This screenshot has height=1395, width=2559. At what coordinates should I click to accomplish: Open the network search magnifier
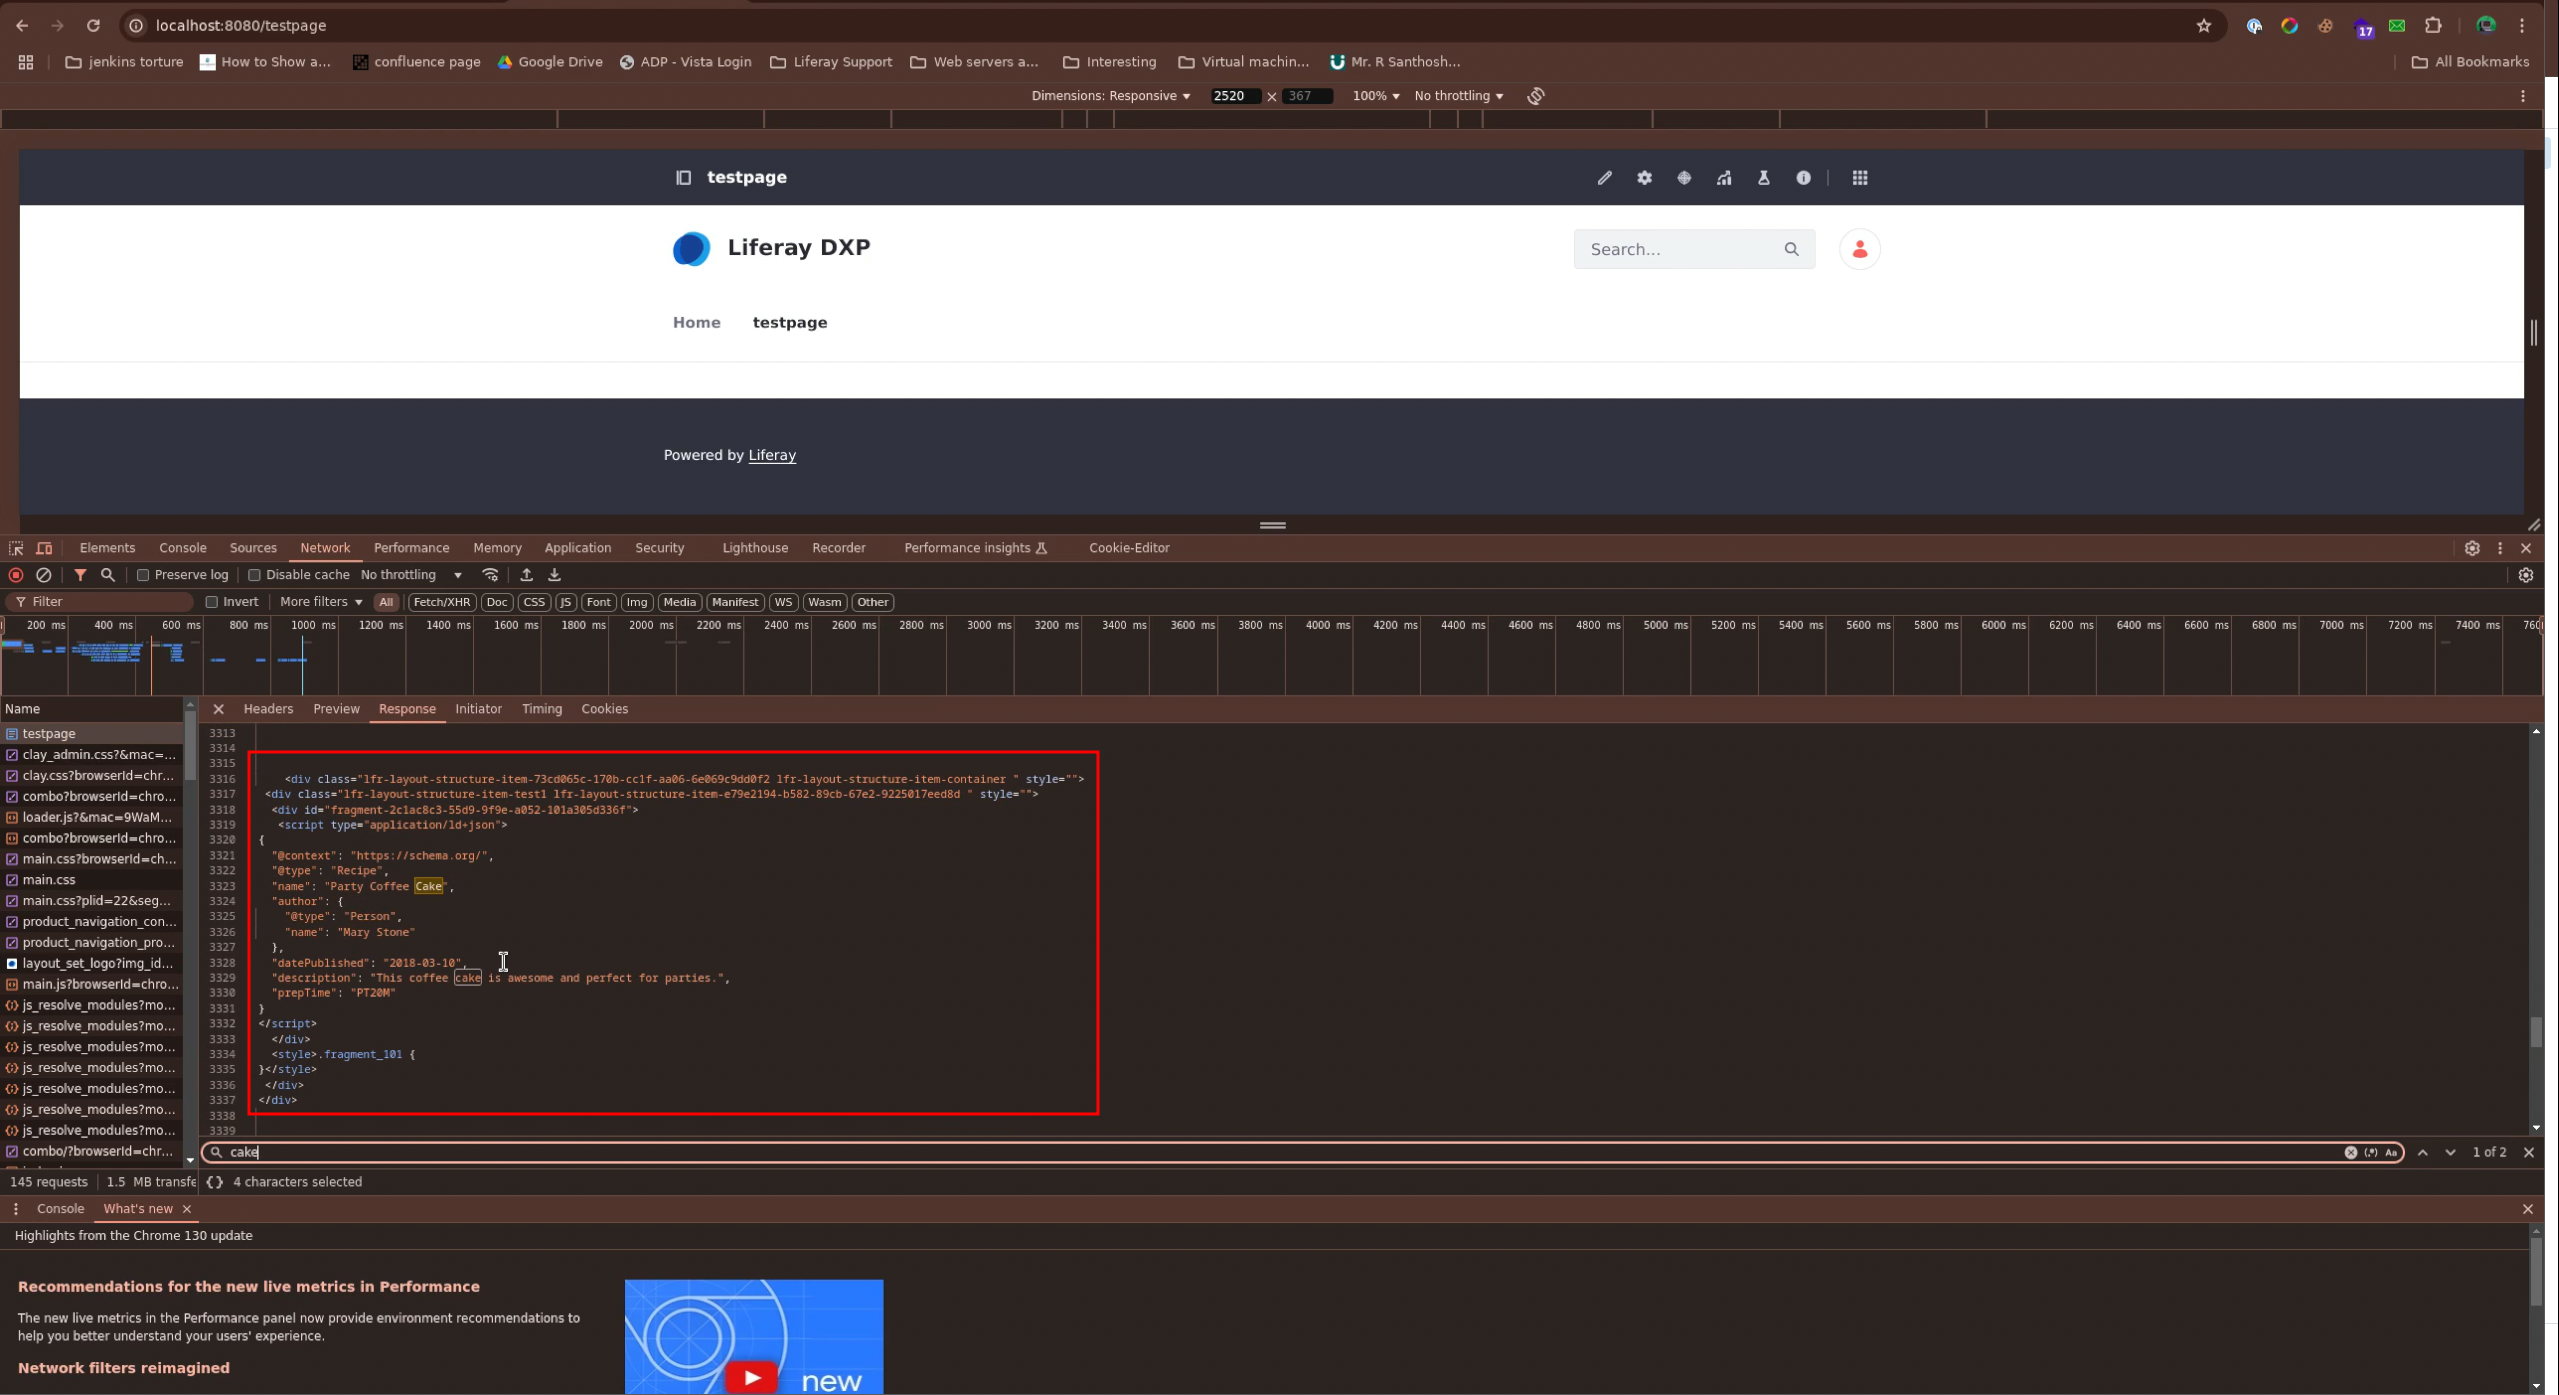(108, 575)
